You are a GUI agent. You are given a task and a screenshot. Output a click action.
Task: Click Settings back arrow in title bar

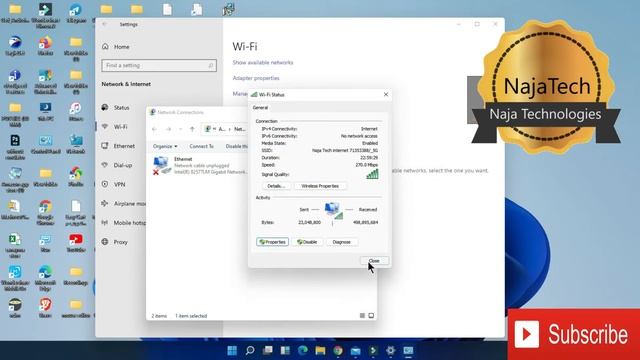(x=104, y=24)
